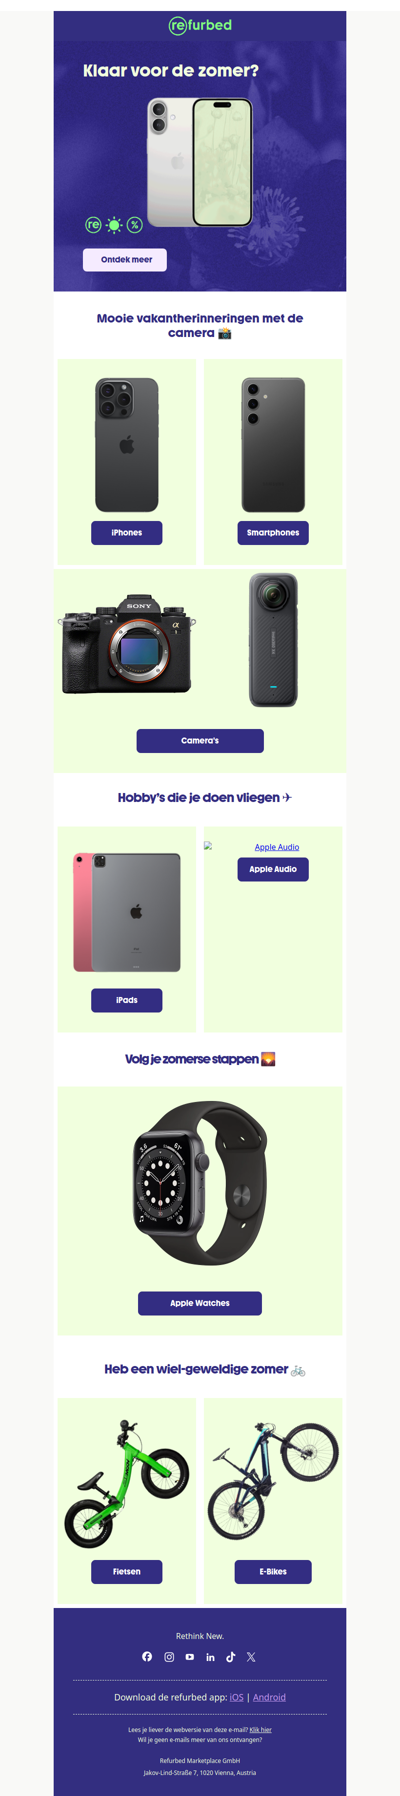
Task: Open the TikTok icon in the footer
Action: (231, 1657)
